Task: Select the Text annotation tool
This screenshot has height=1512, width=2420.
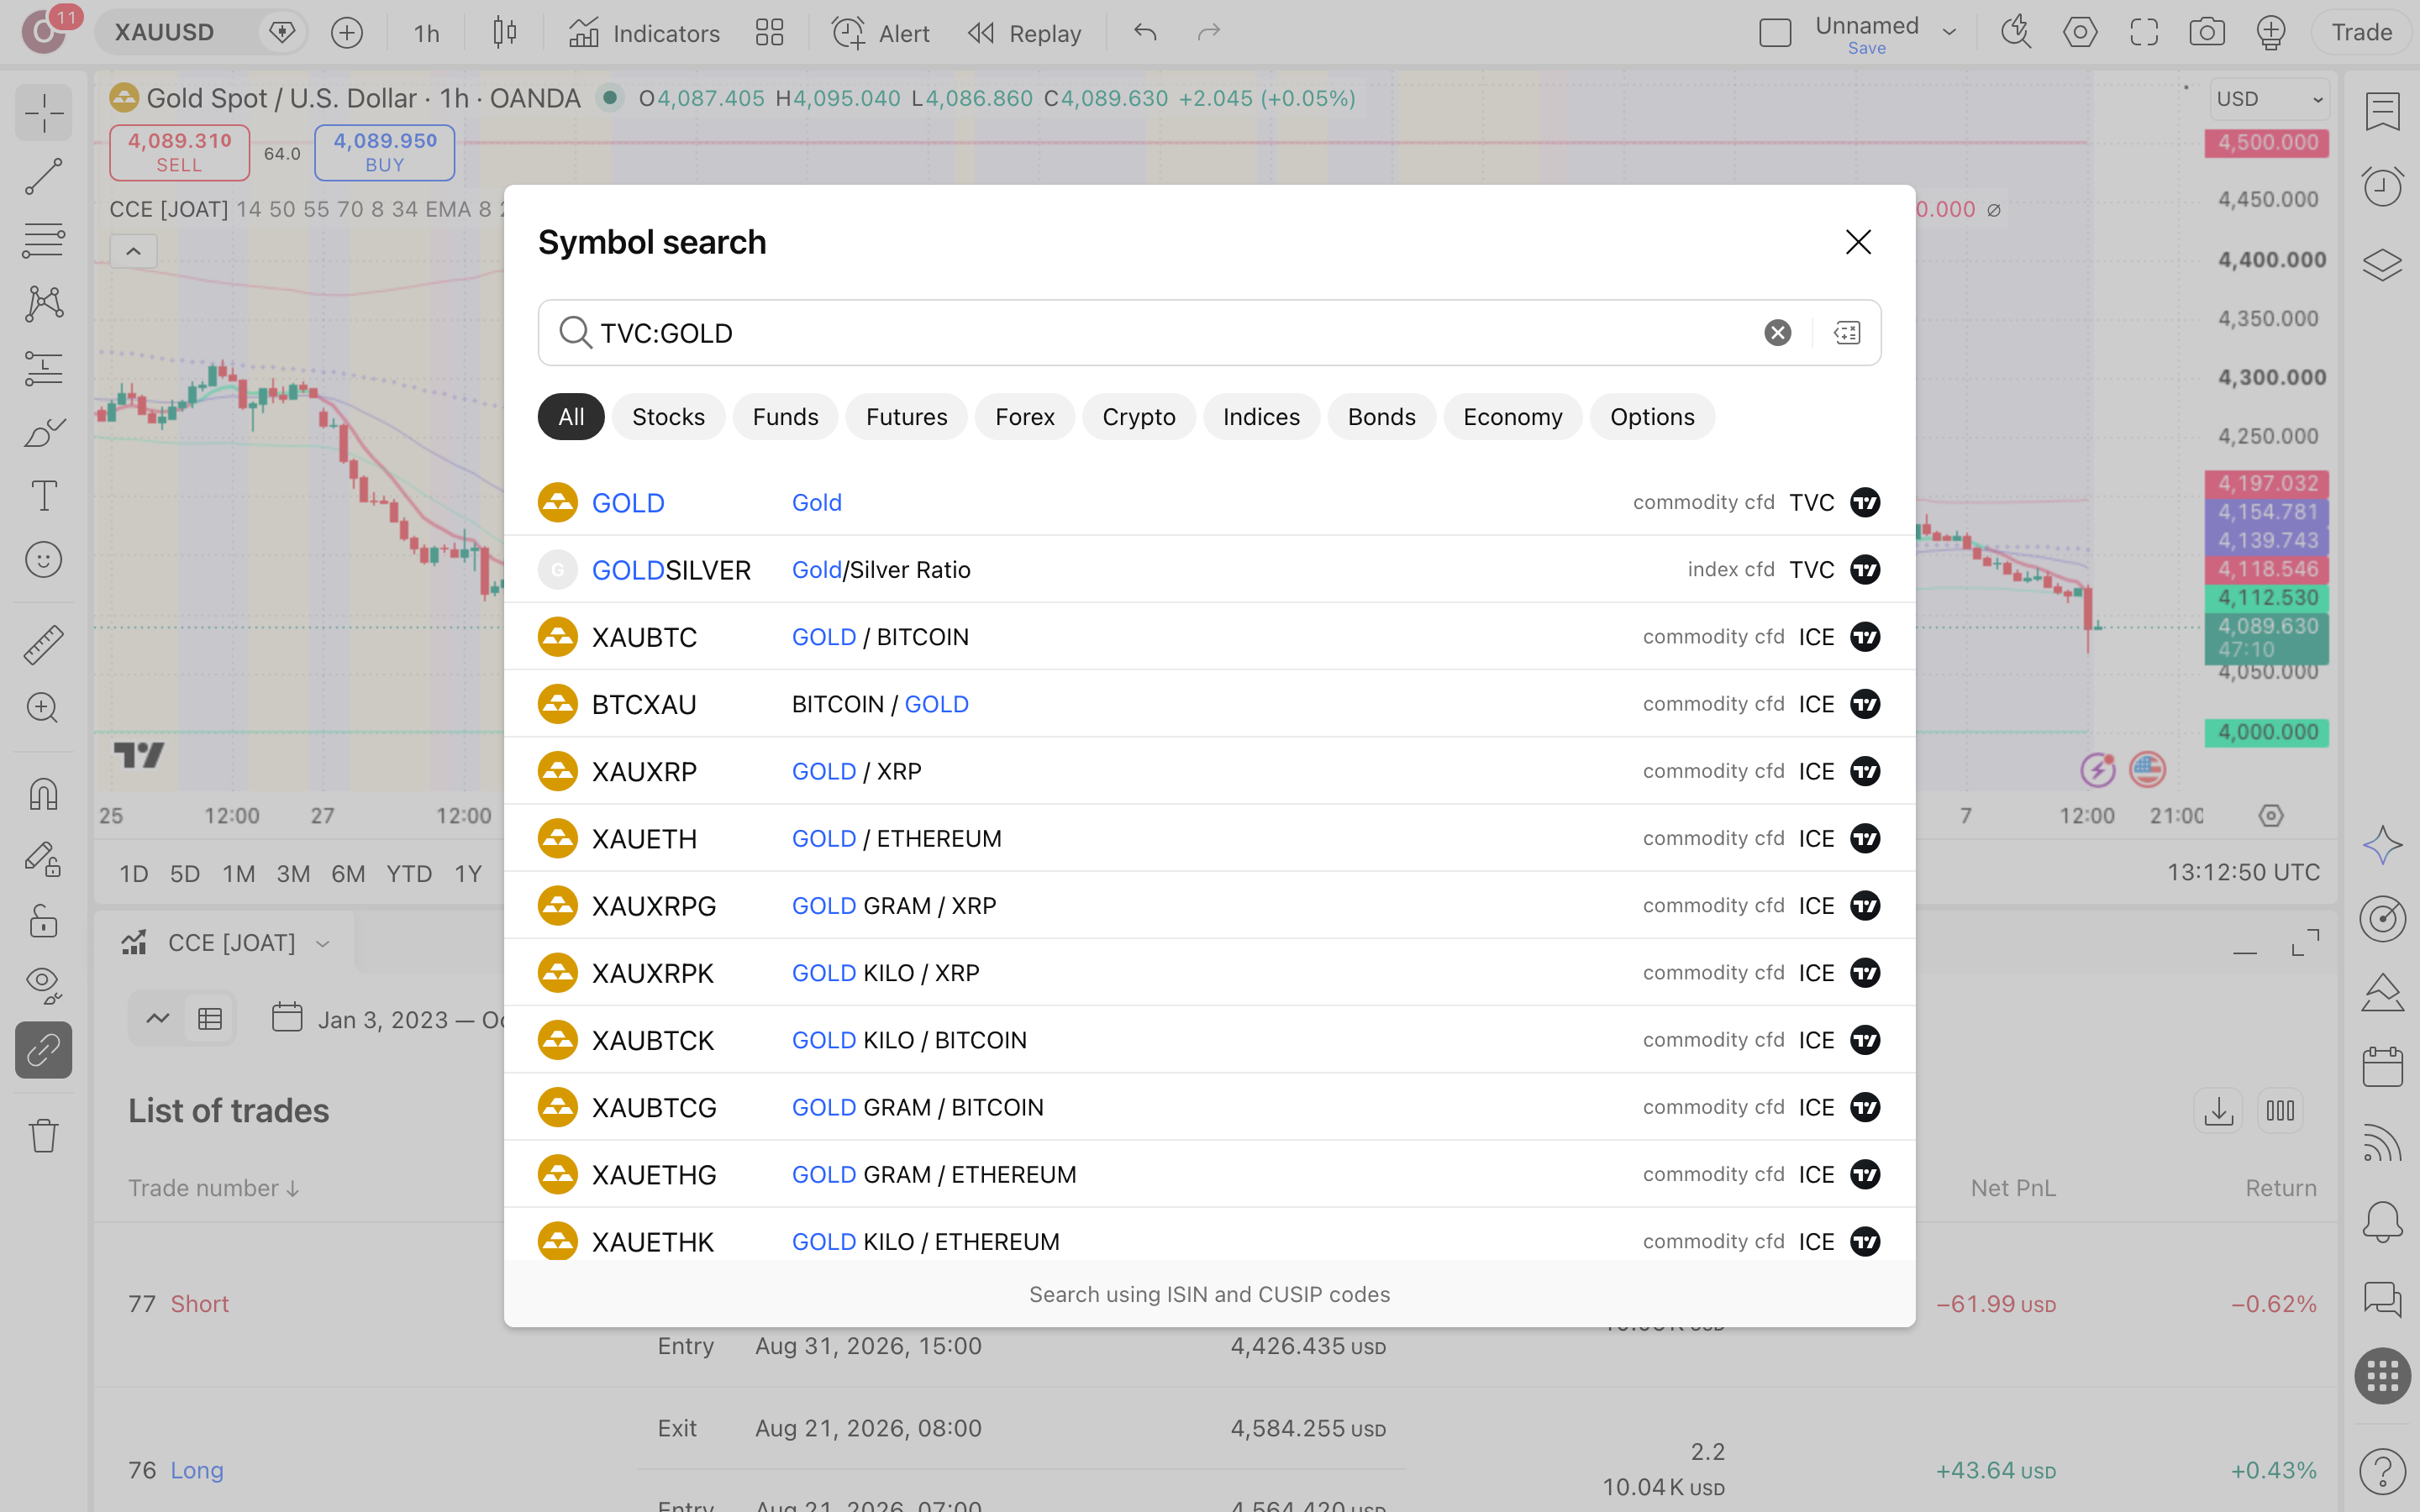Action: [x=43, y=496]
